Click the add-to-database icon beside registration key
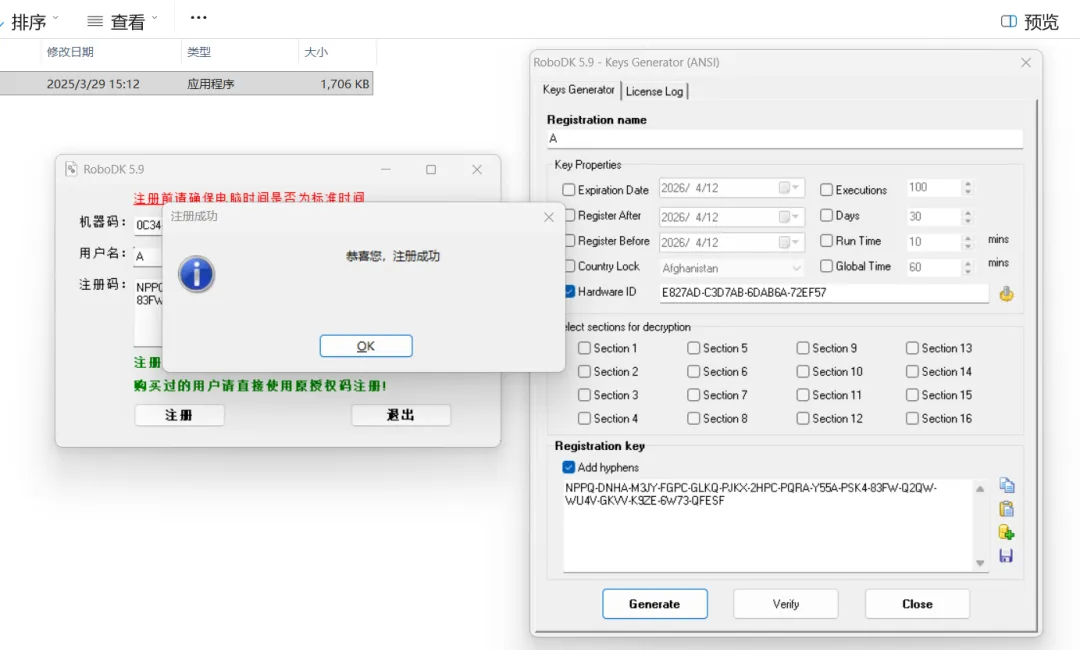The height and width of the screenshot is (650, 1080). point(1006,532)
